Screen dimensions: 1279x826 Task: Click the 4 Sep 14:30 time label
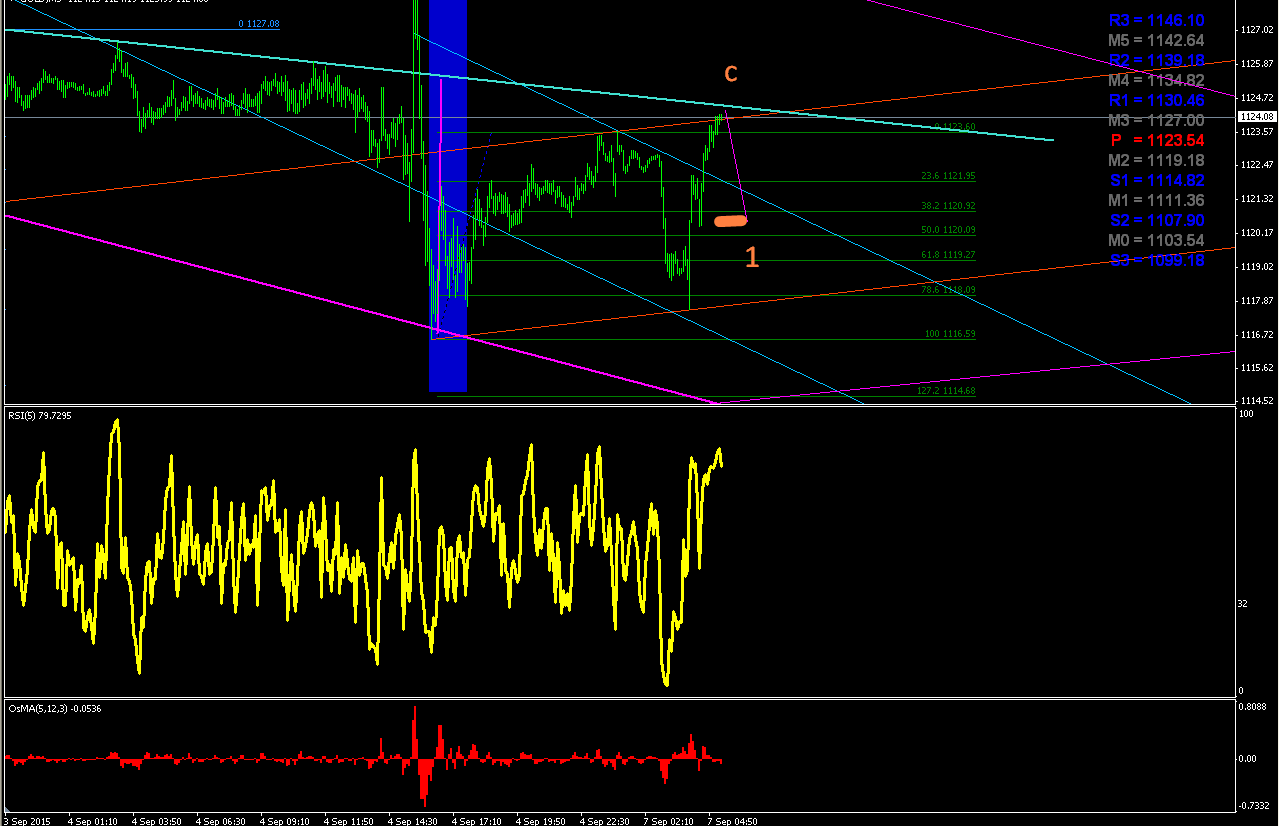413,821
